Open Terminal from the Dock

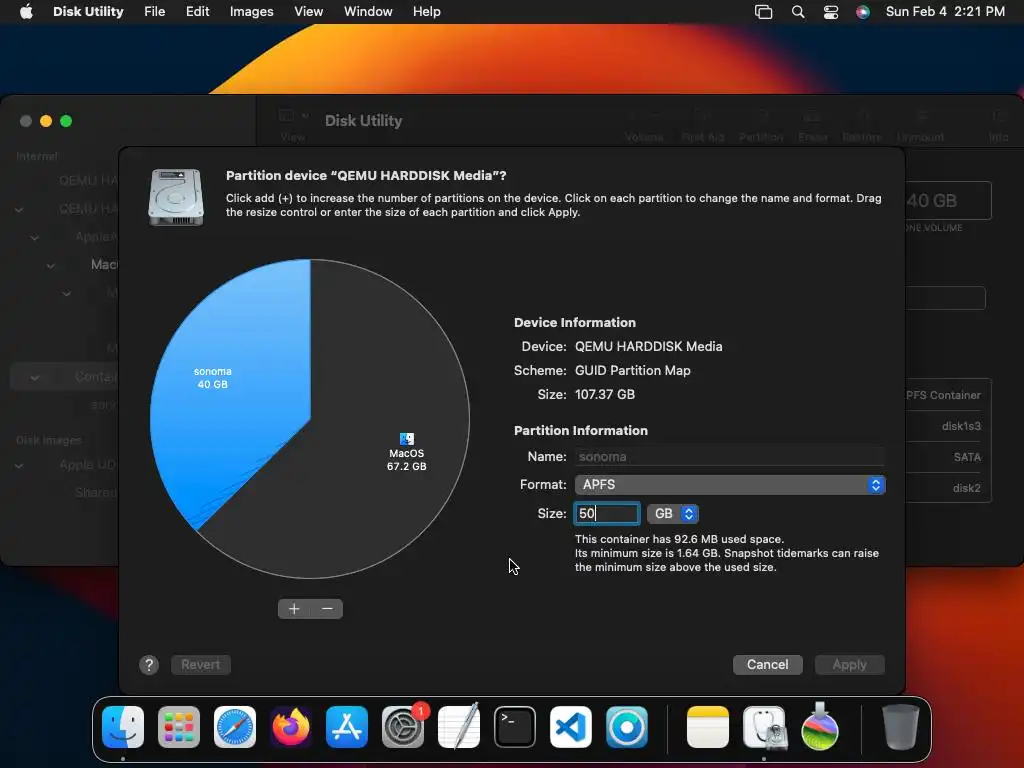[x=515, y=727]
